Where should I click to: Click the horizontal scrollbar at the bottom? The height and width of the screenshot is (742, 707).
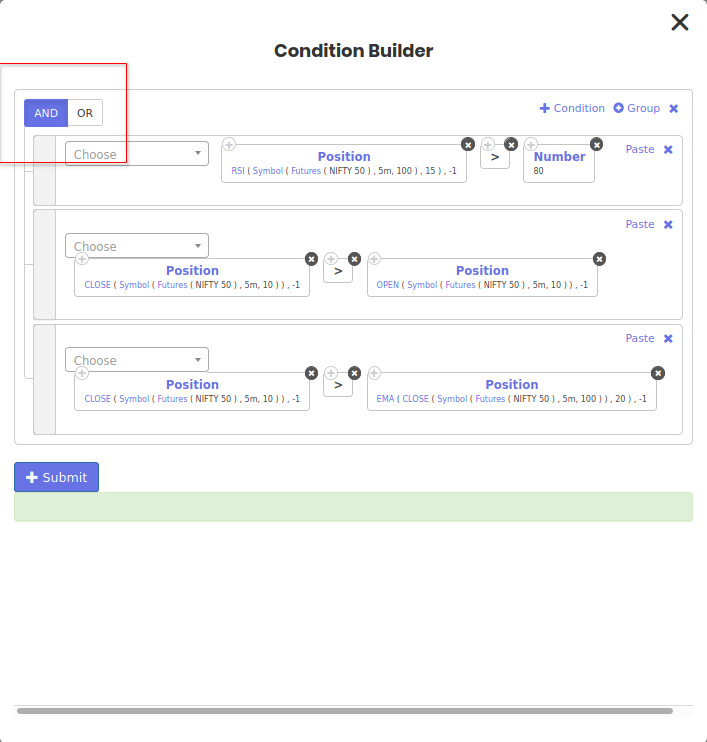tap(345, 711)
